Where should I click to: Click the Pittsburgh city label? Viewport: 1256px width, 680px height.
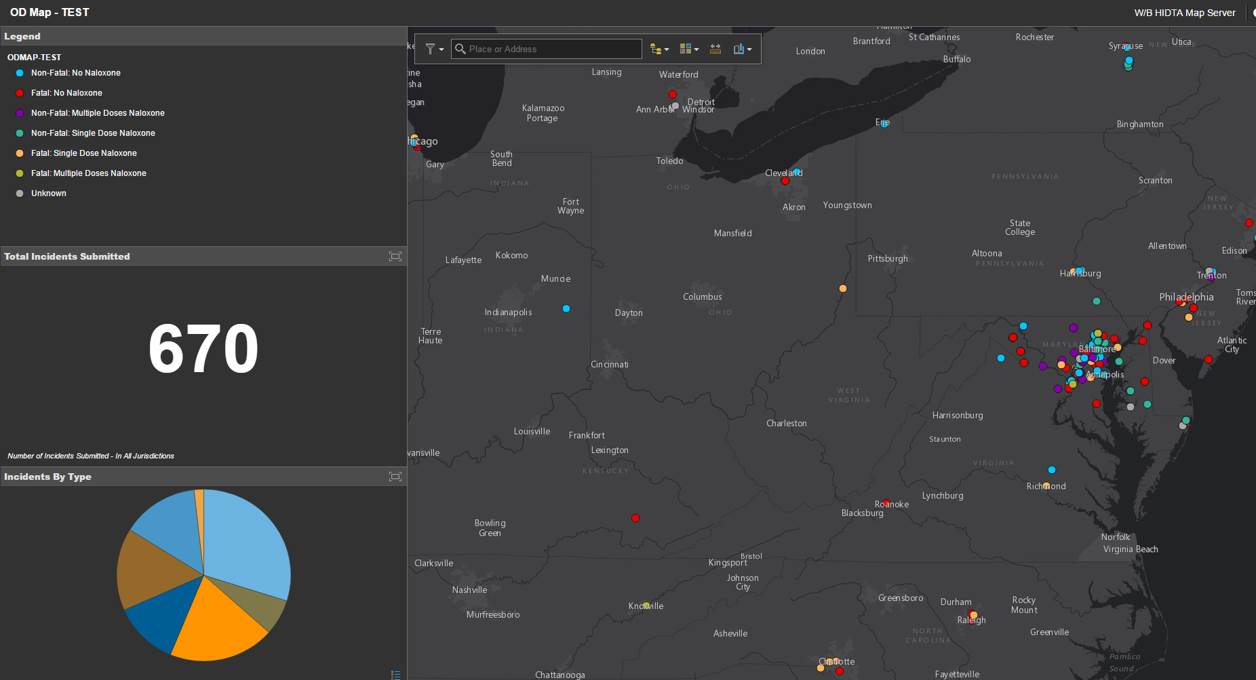[887, 258]
